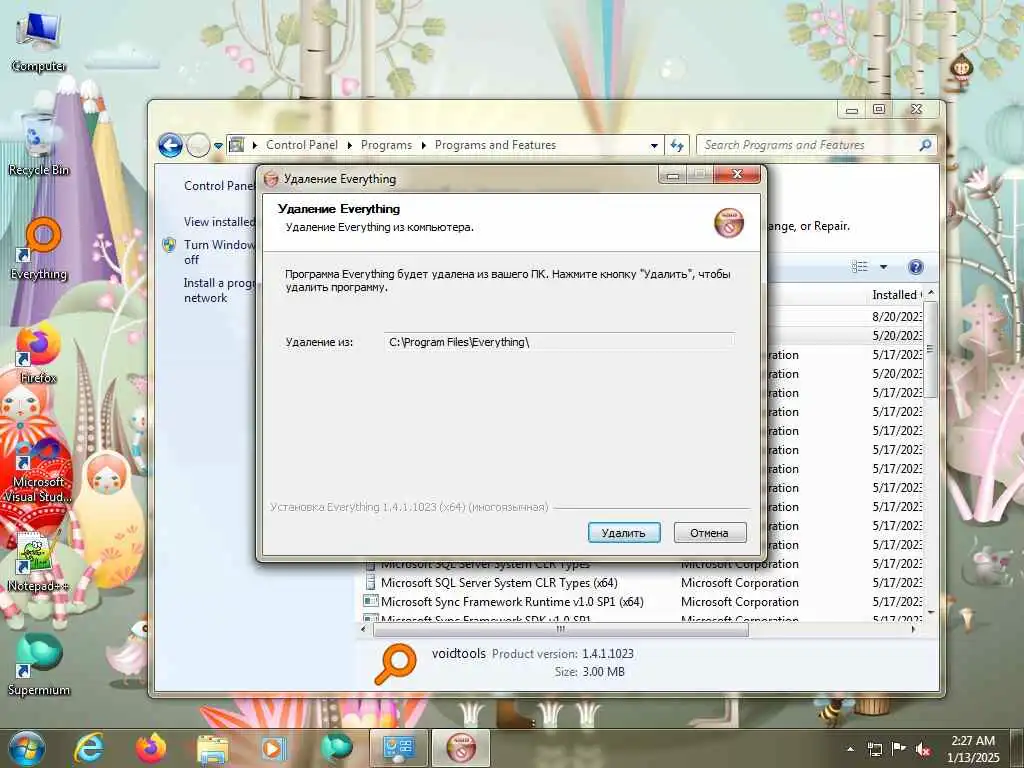Click Install a program from the network
This screenshot has width=1024, height=768.
[219, 290]
